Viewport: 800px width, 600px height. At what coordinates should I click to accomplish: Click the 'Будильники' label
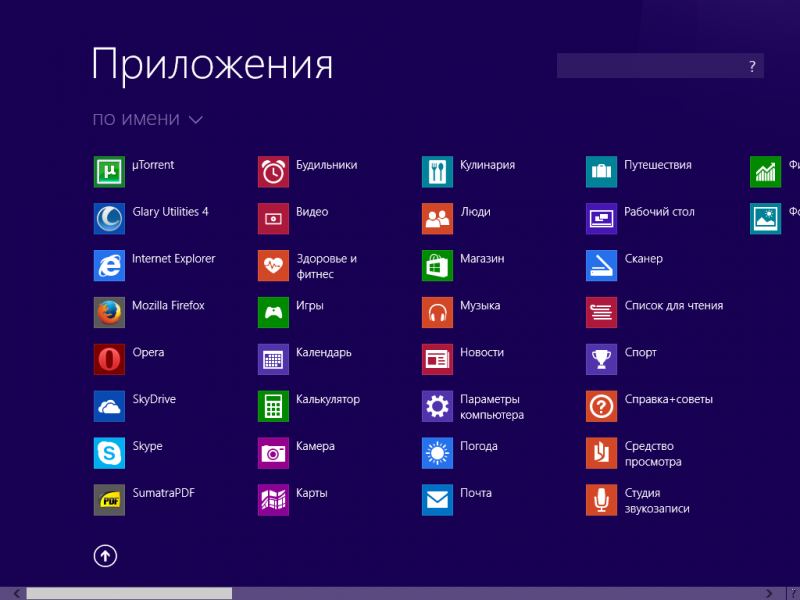point(327,165)
